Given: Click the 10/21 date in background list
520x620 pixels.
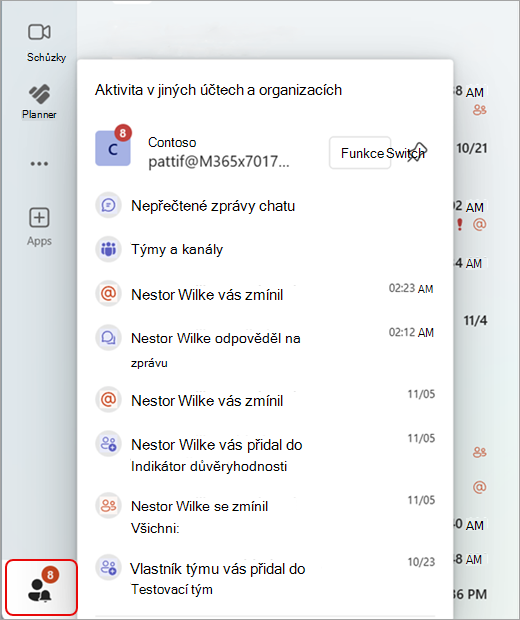Looking at the screenshot, I should coord(471,148).
